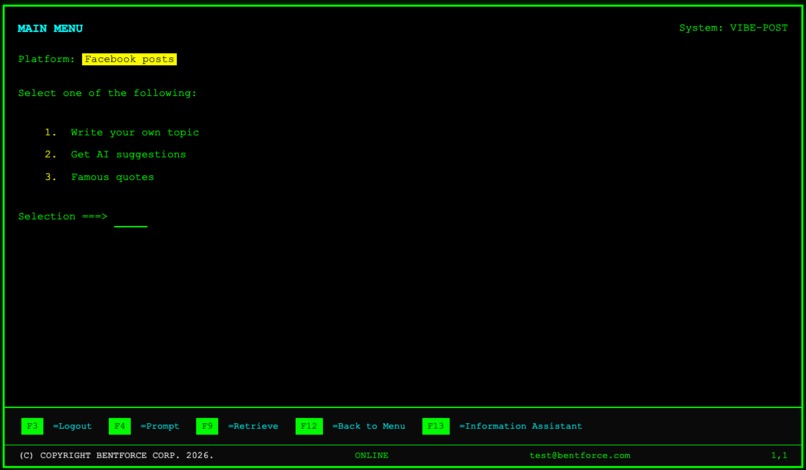
Task: Click the copyright BENTFORCE CORP. 2026 text
Action: pos(116,456)
